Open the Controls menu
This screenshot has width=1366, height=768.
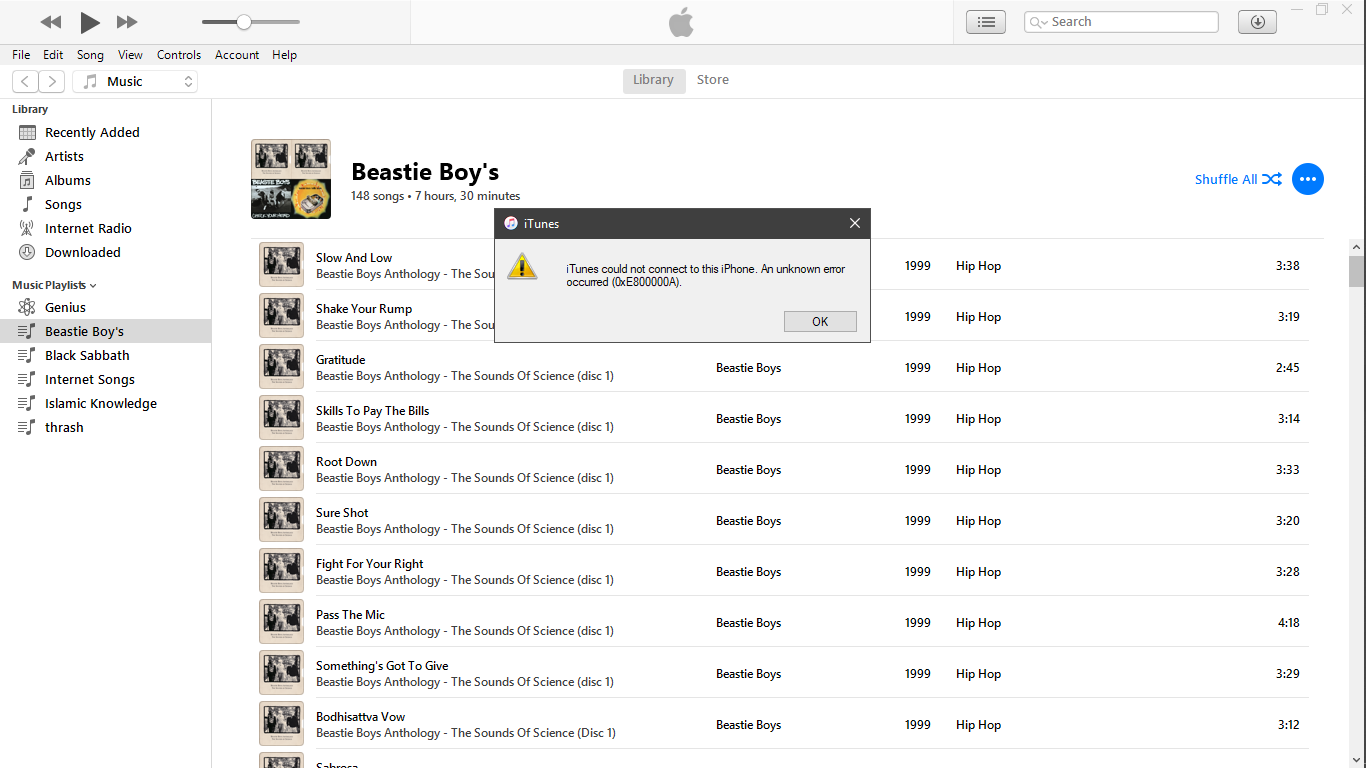point(179,55)
